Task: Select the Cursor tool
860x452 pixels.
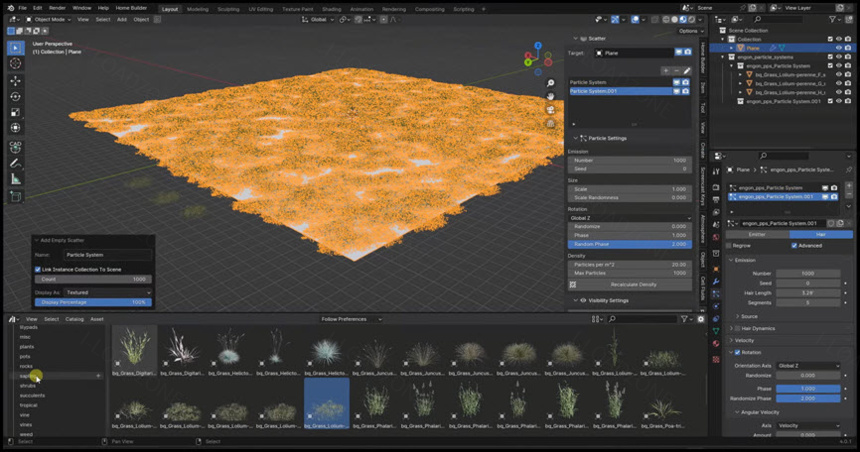Action: pos(15,64)
